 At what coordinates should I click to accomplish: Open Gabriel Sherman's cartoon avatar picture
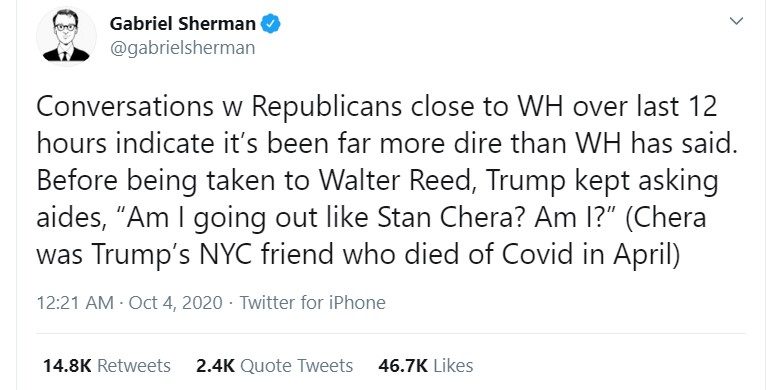point(66,37)
